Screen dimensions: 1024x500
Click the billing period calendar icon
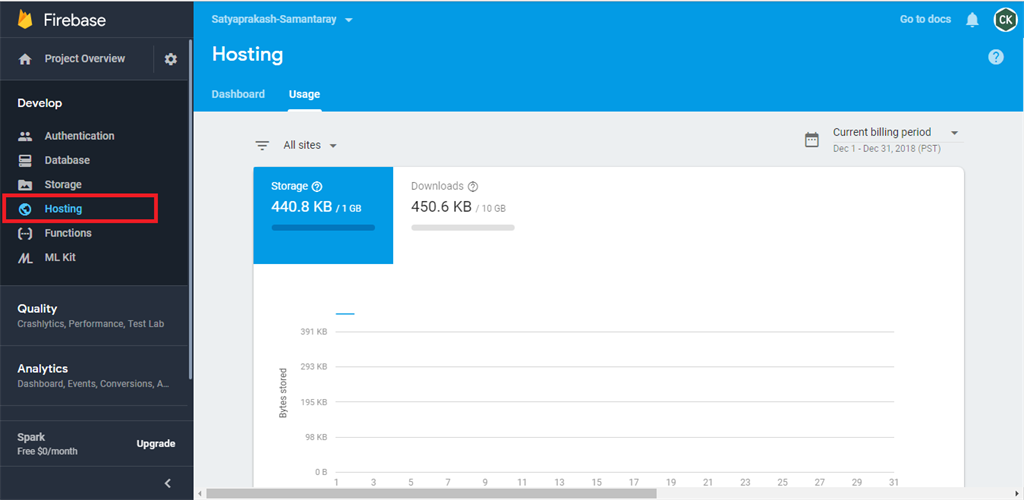[x=812, y=139]
